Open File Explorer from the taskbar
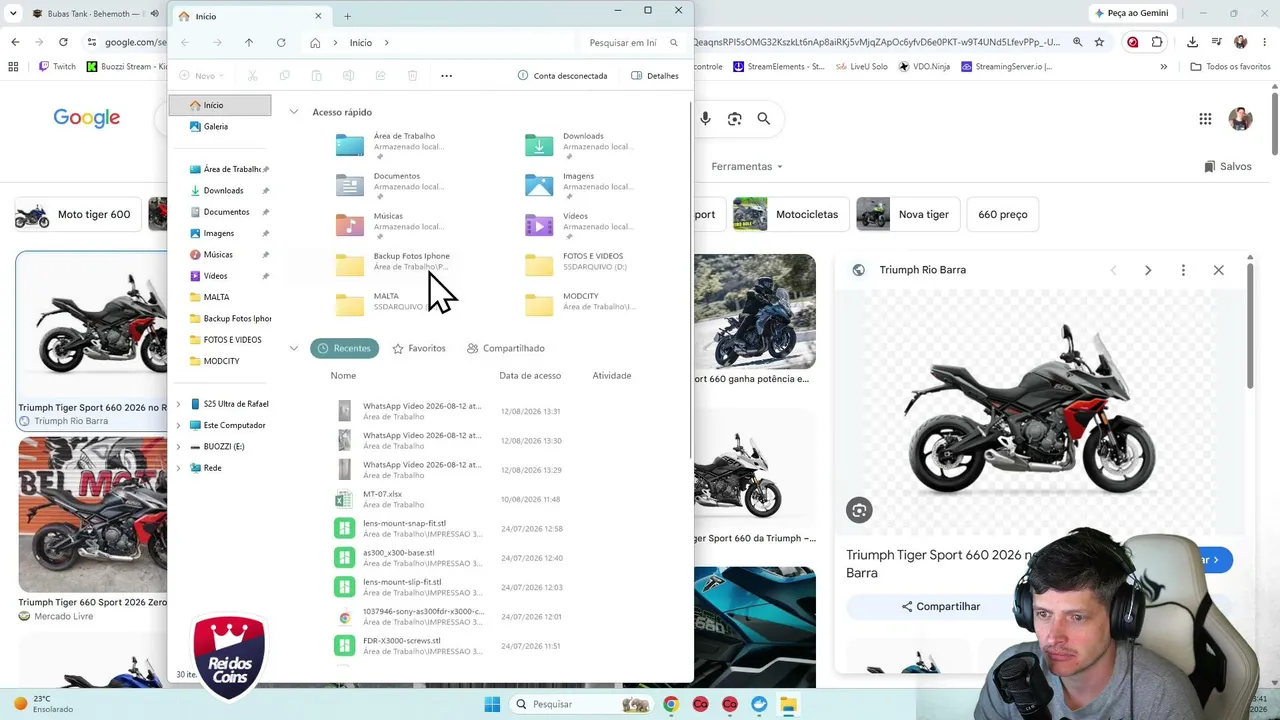1280x720 pixels. click(x=788, y=704)
